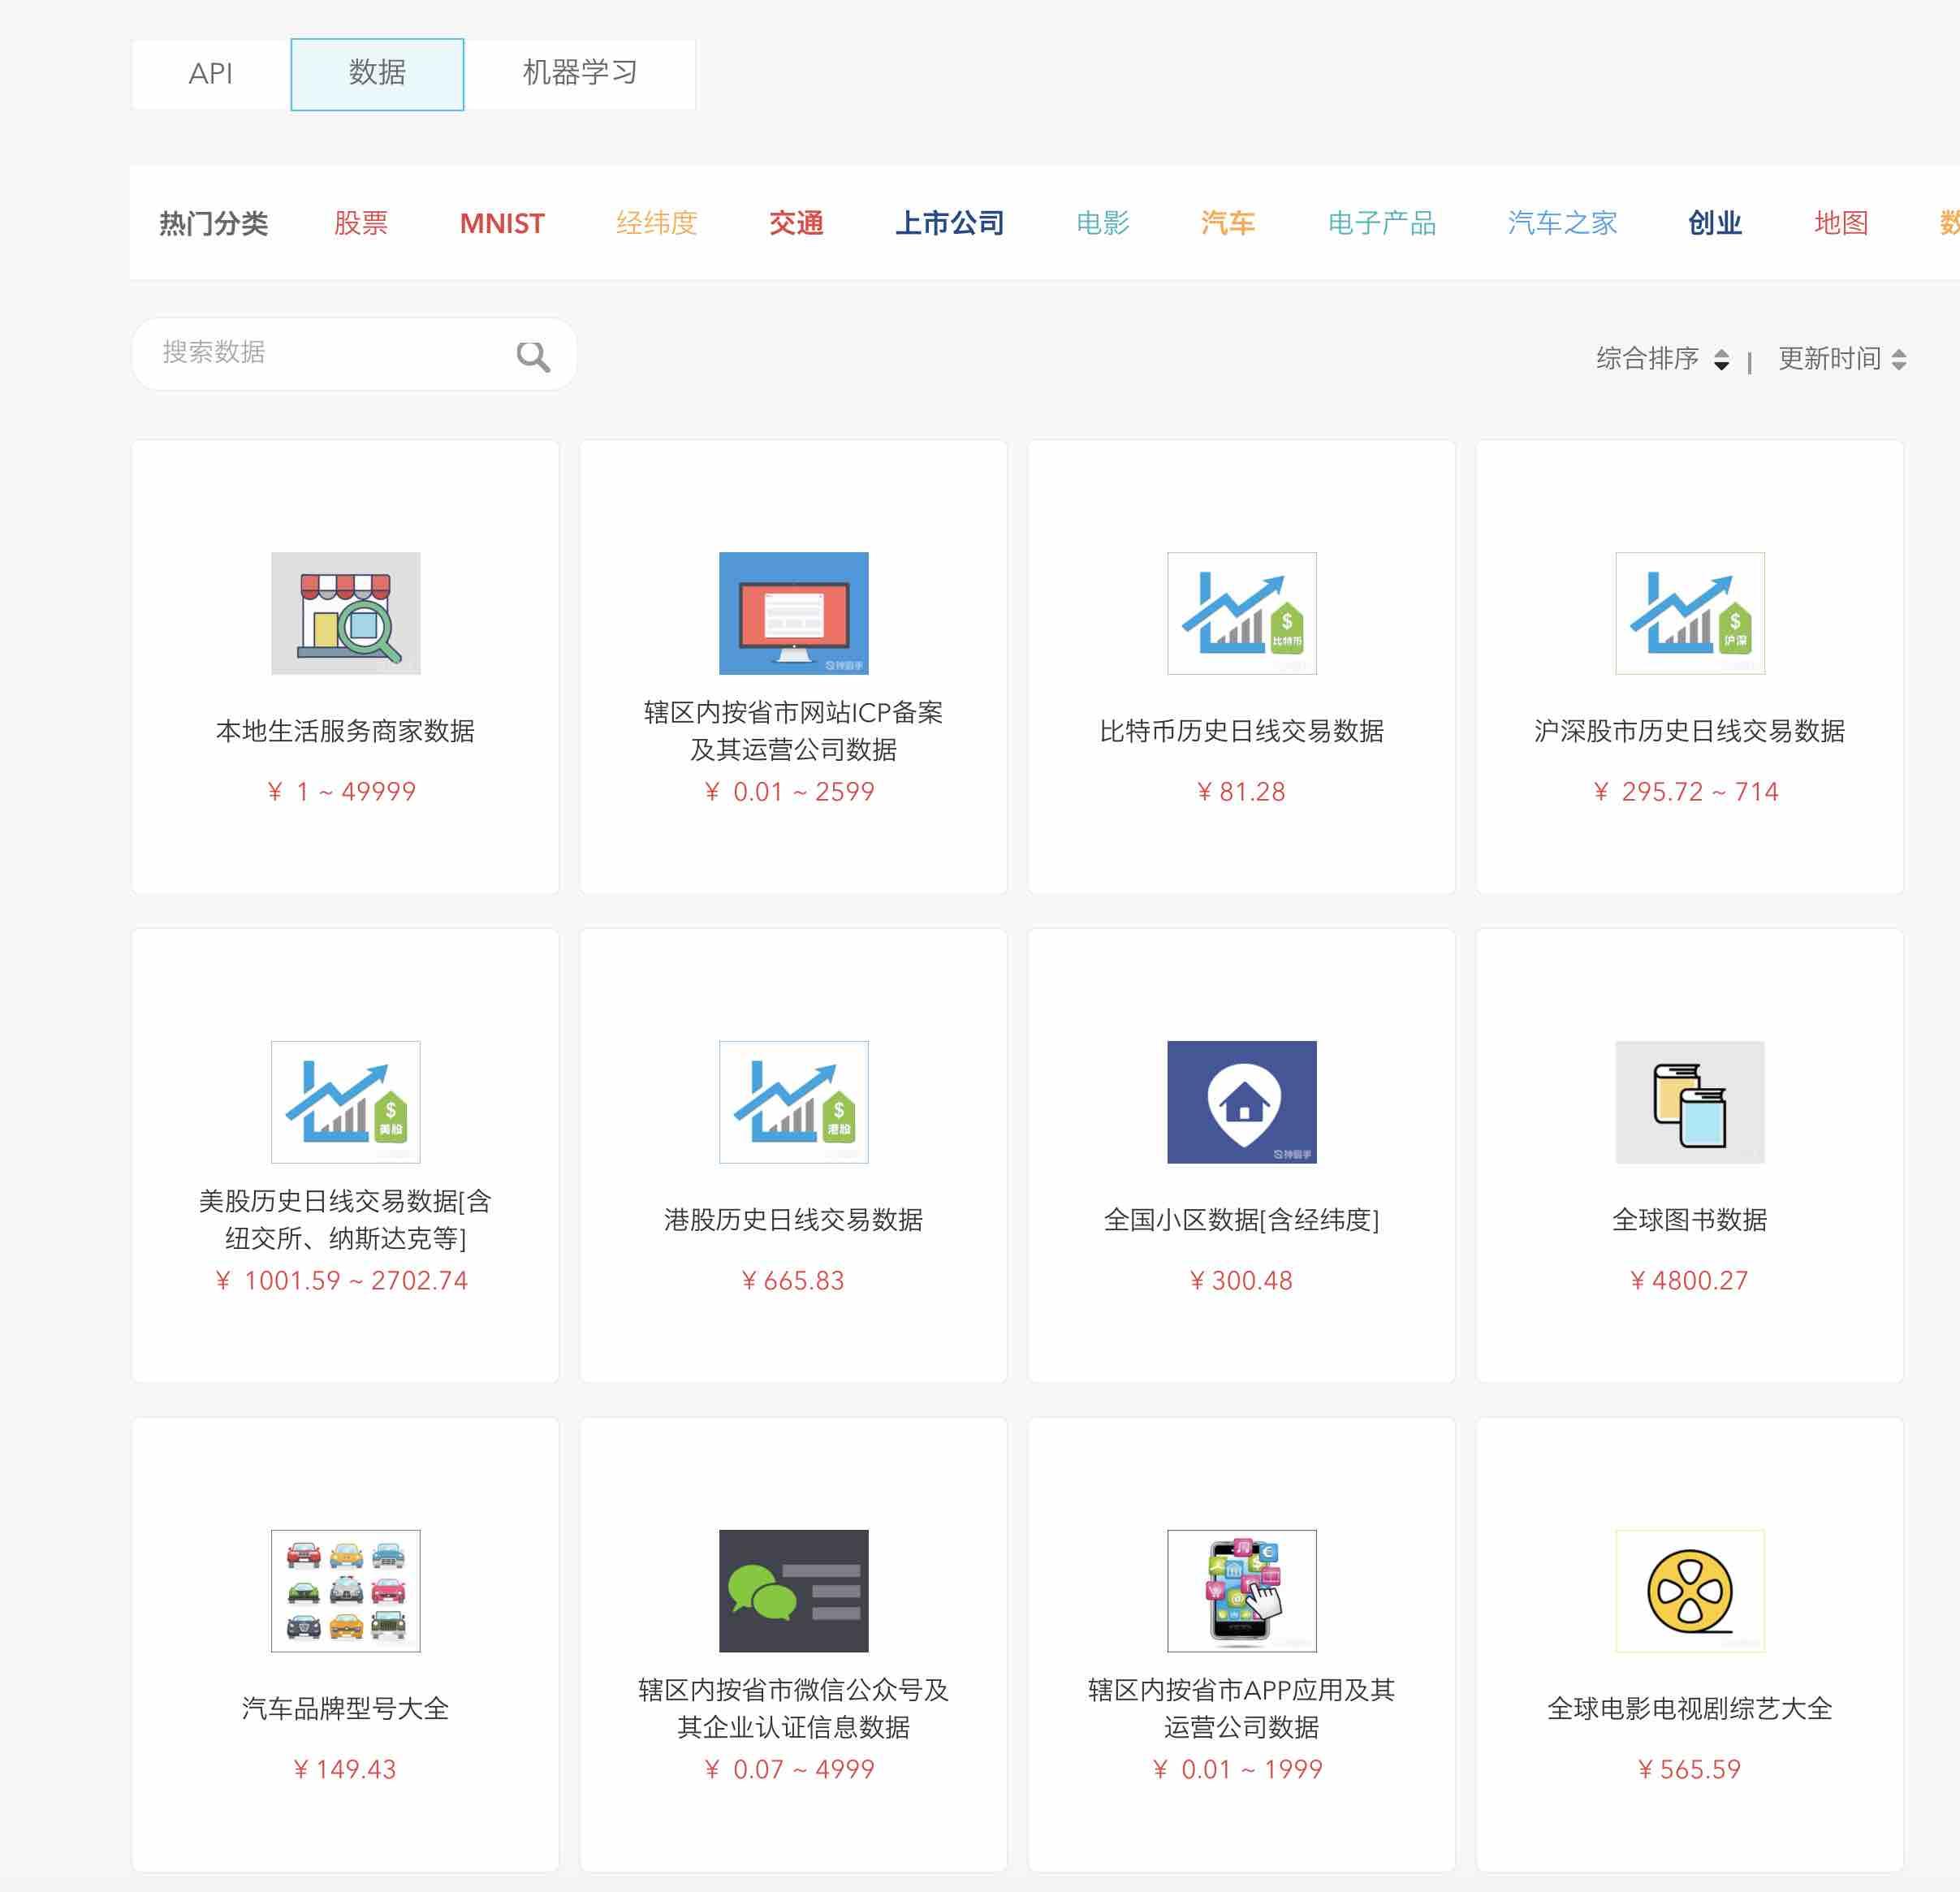Open 沪深股市历史日线交易数据 title link
The height and width of the screenshot is (1892, 1960).
[x=1689, y=731]
